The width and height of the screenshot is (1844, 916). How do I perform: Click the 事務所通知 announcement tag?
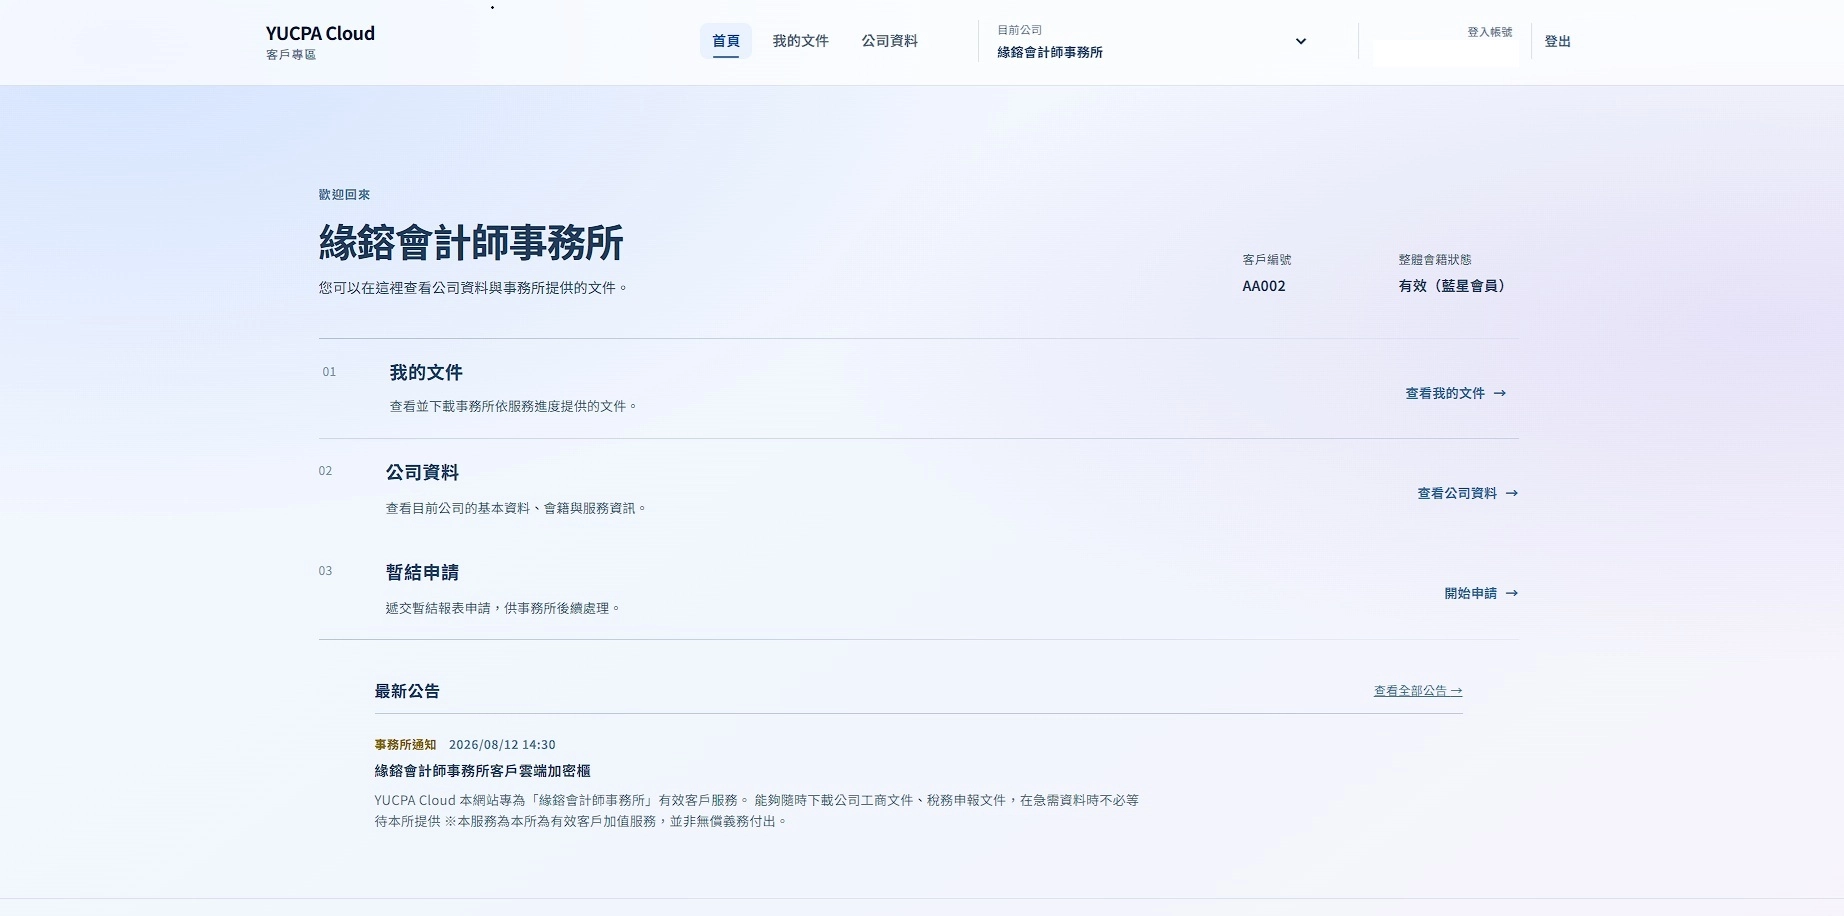pos(405,745)
